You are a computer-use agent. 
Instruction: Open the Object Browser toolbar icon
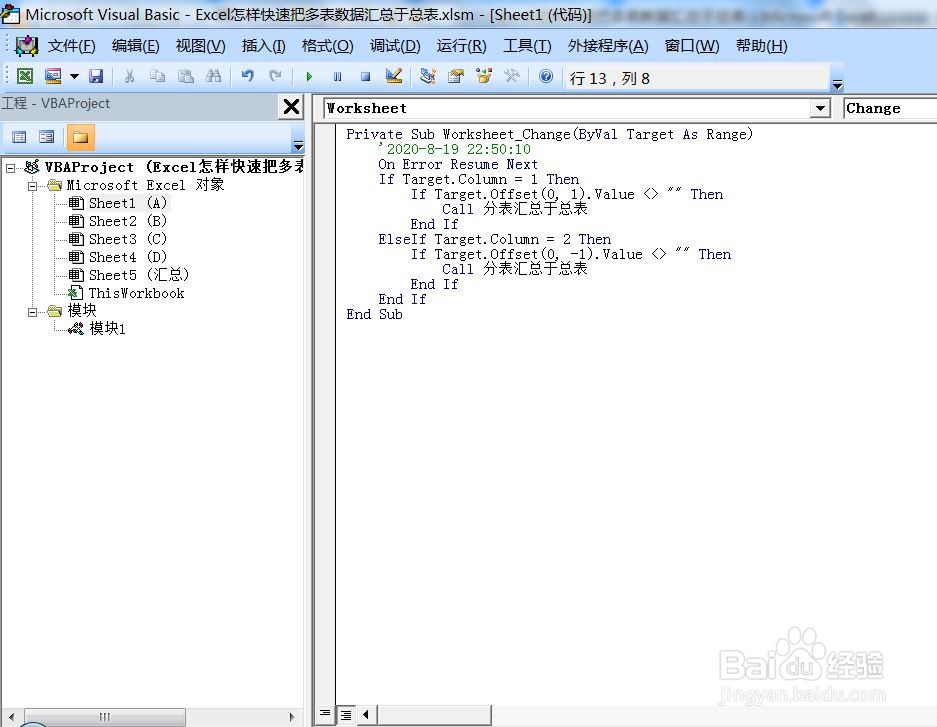click(x=484, y=76)
